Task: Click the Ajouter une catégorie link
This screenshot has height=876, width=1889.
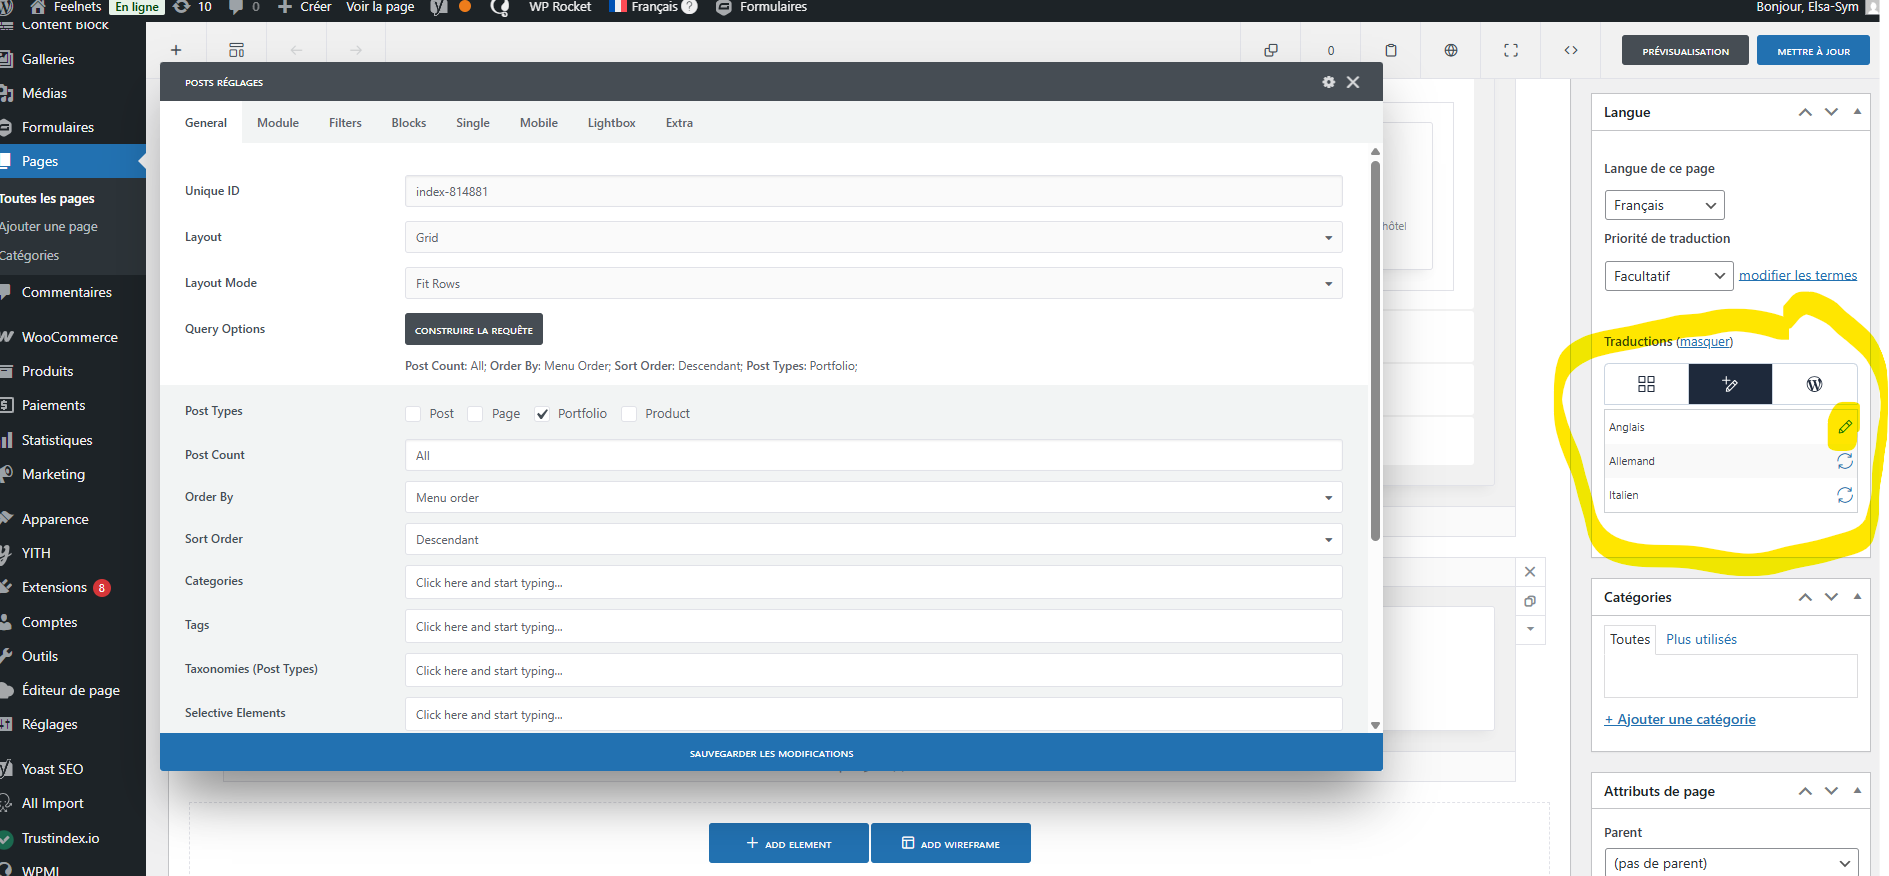Action: 1680,720
